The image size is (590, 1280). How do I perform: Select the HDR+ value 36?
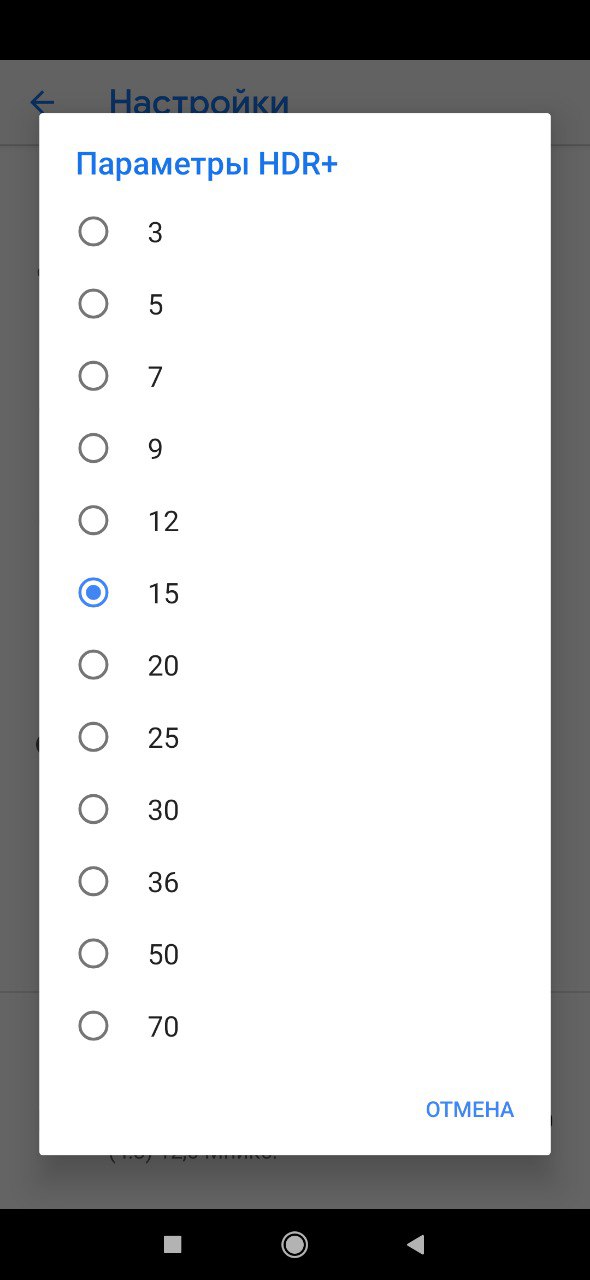coord(93,881)
